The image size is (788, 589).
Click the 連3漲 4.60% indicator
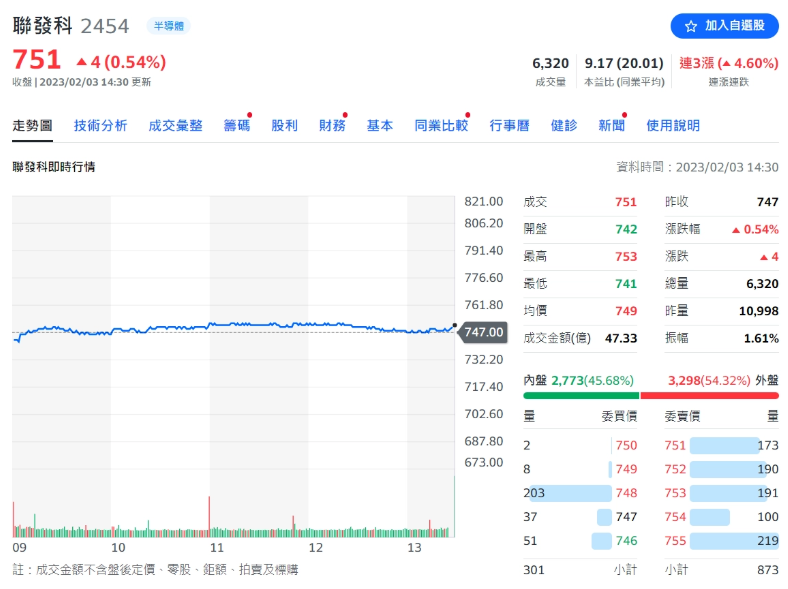729,63
